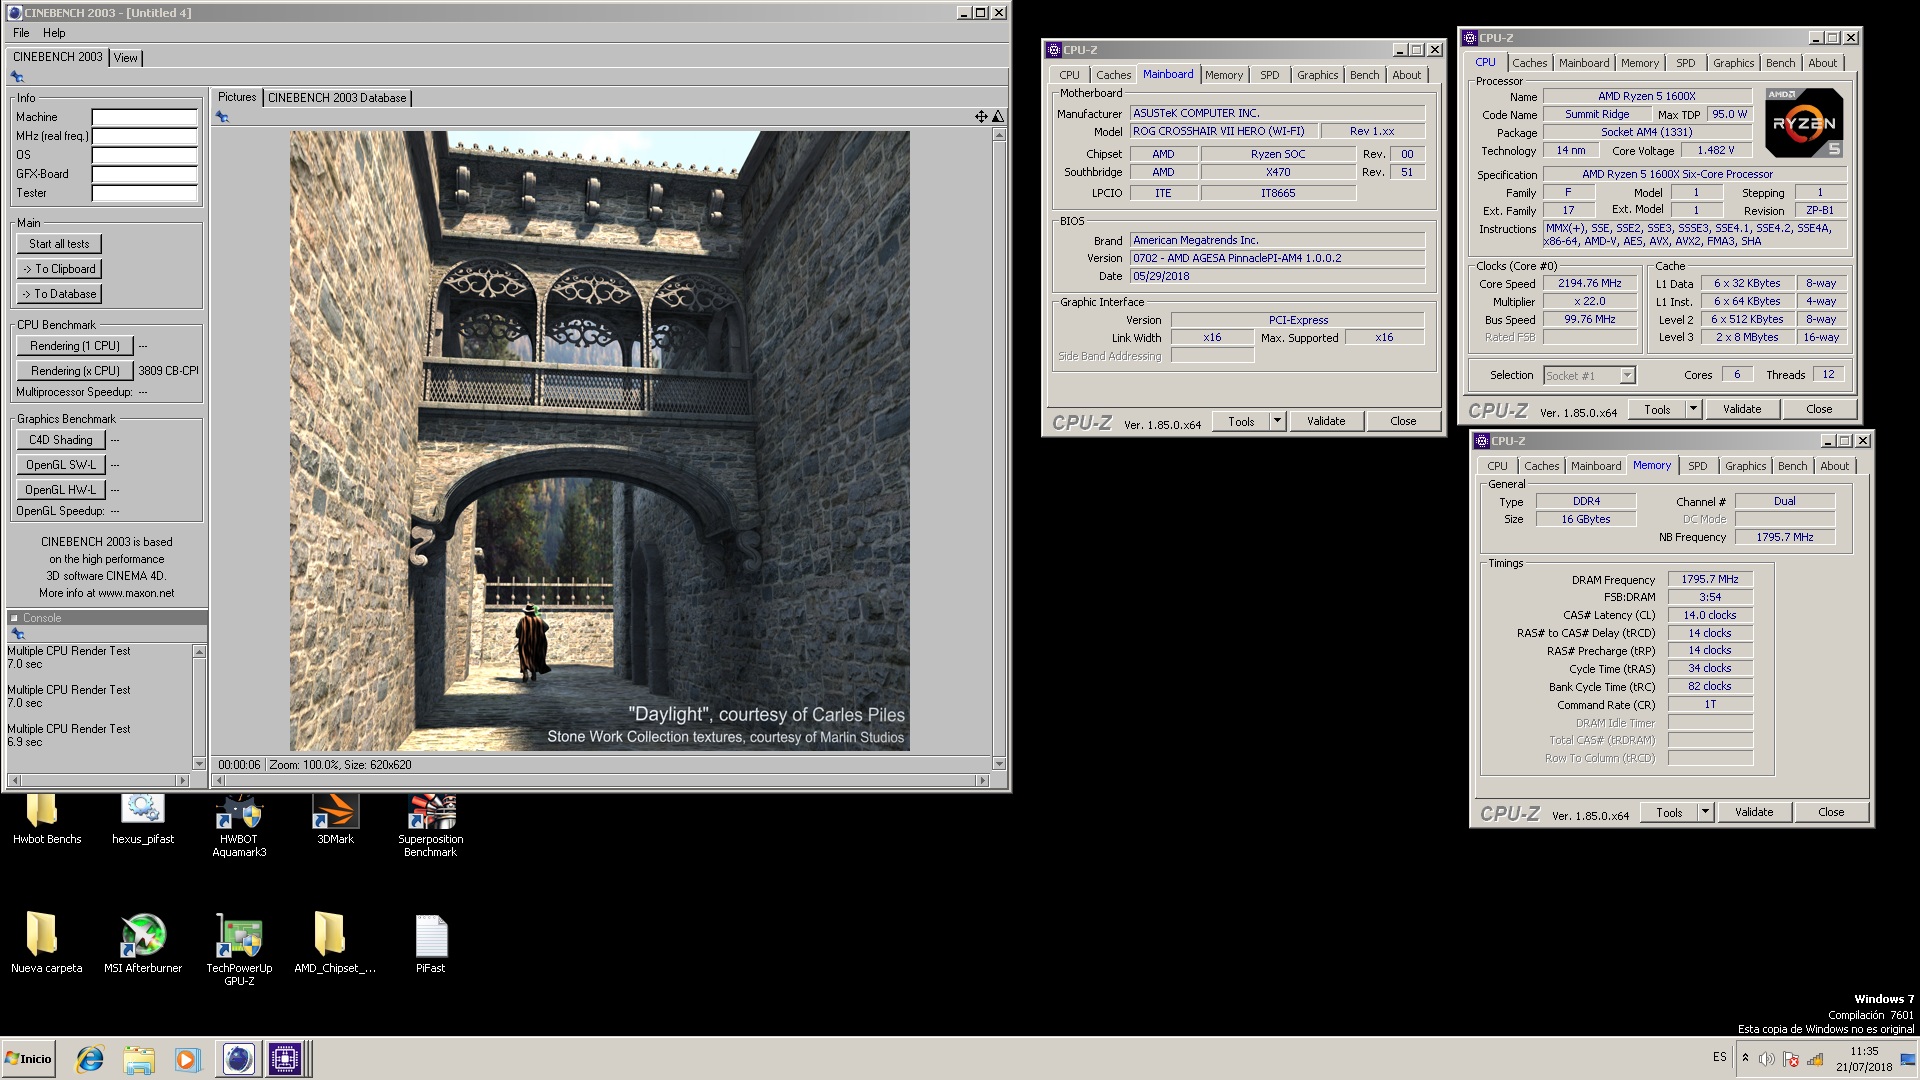
Task: Click the To Database button
Action: tap(59, 294)
